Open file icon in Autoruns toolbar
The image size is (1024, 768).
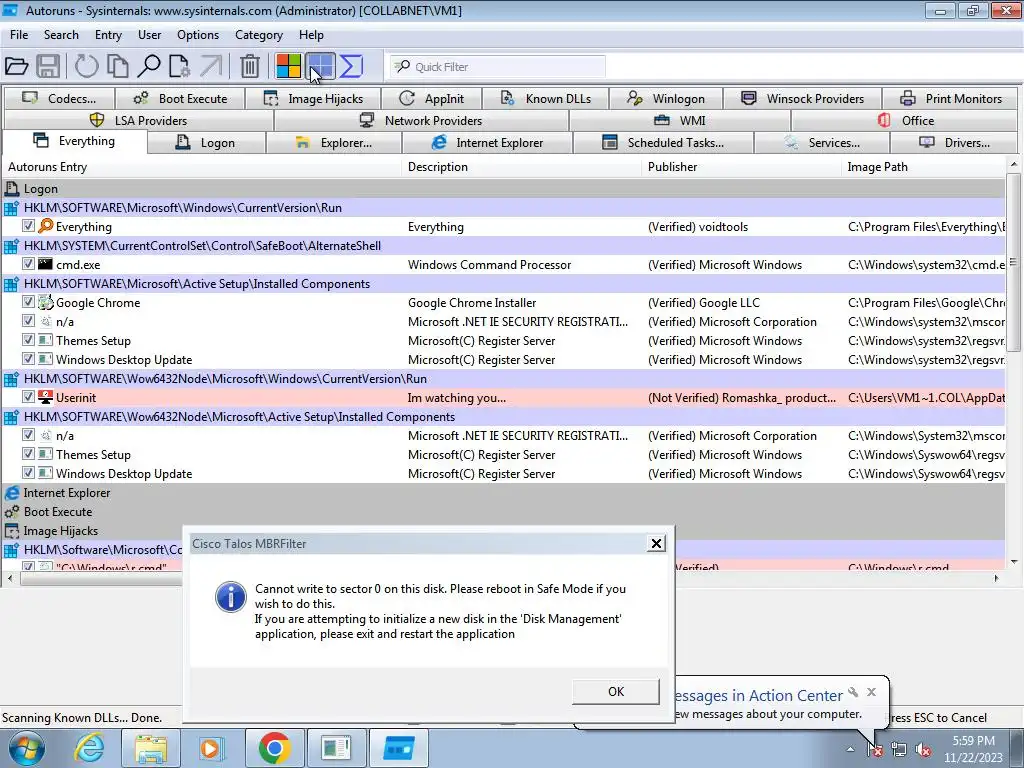[x=16, y=66]
